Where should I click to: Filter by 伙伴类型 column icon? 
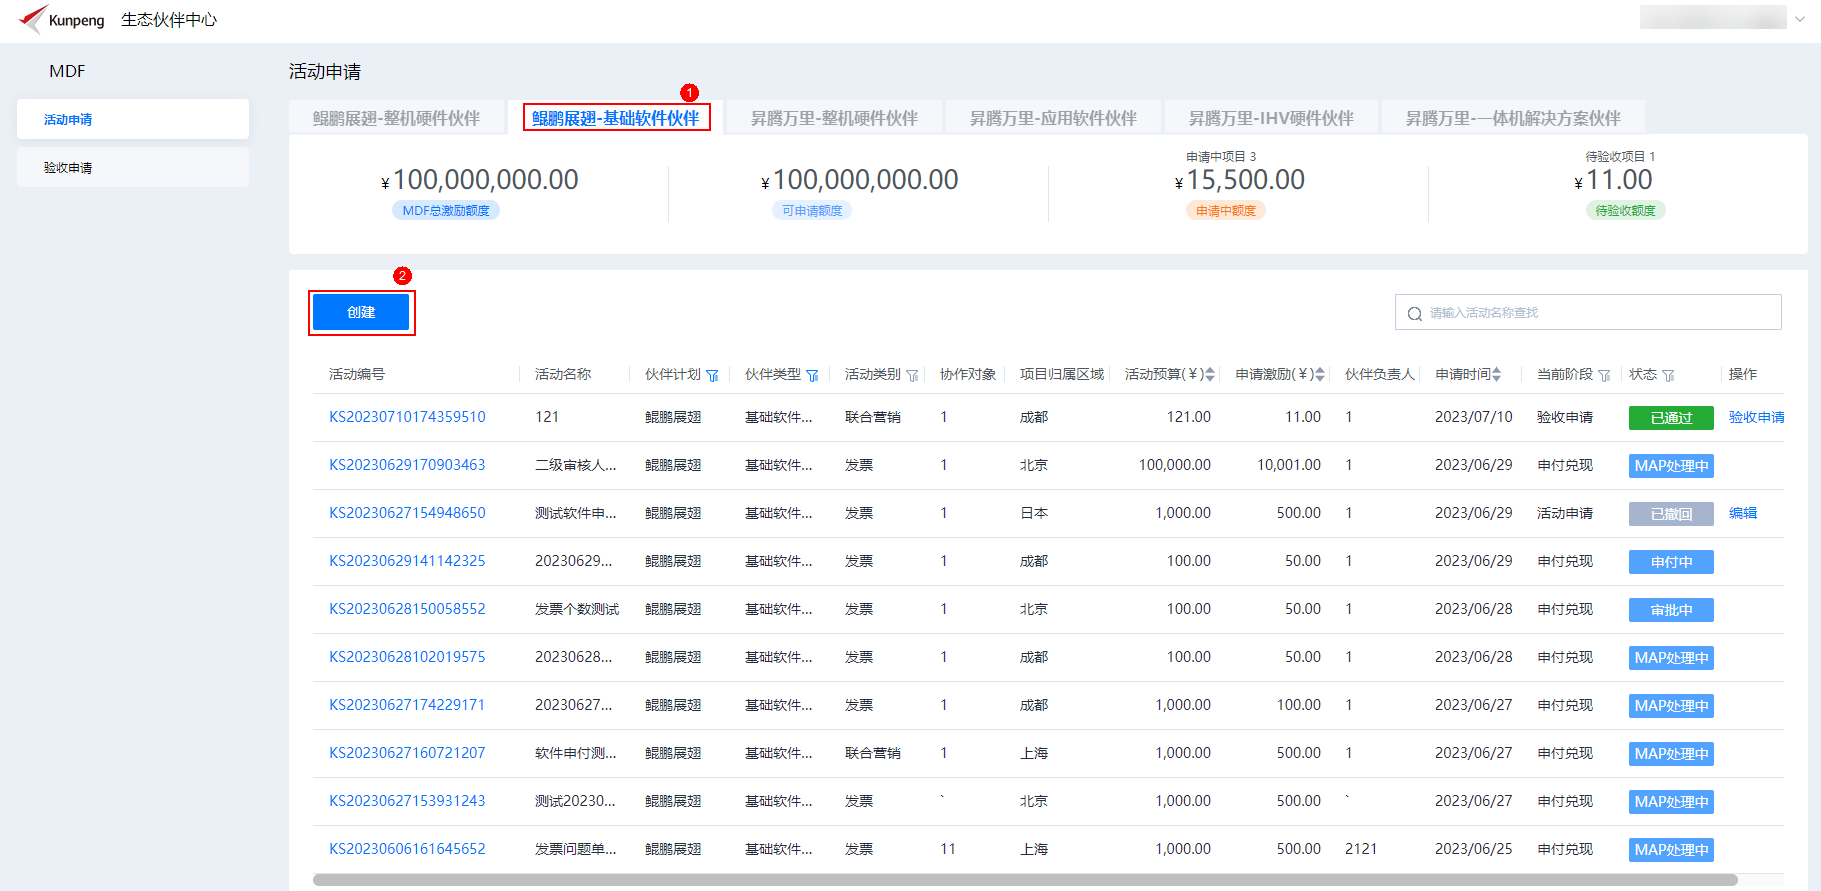812,375
